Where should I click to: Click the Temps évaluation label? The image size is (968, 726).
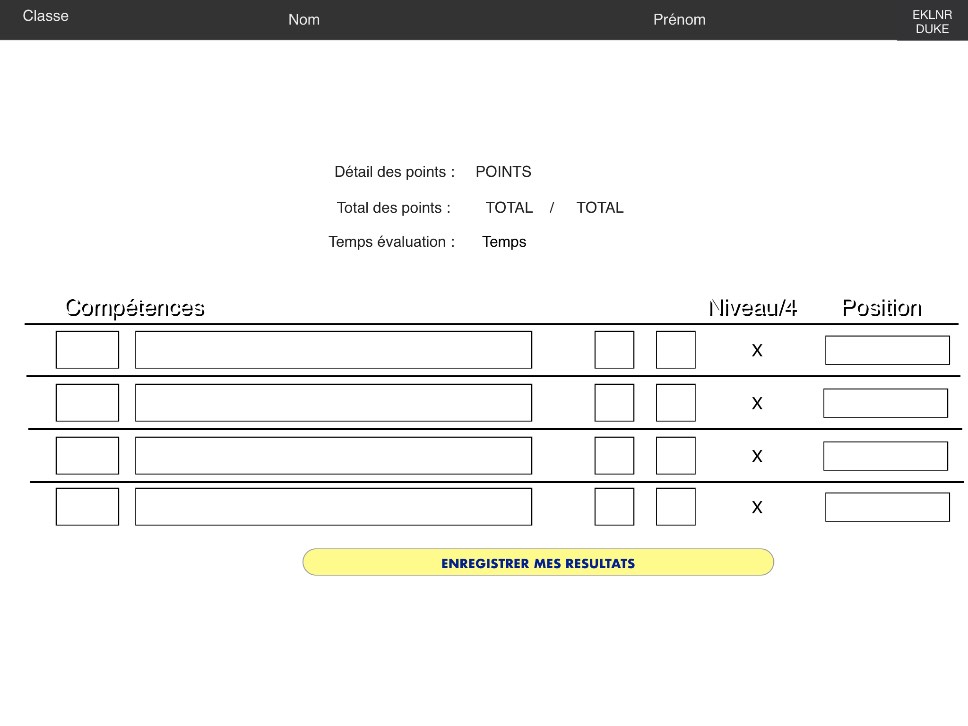click(391, 242)
